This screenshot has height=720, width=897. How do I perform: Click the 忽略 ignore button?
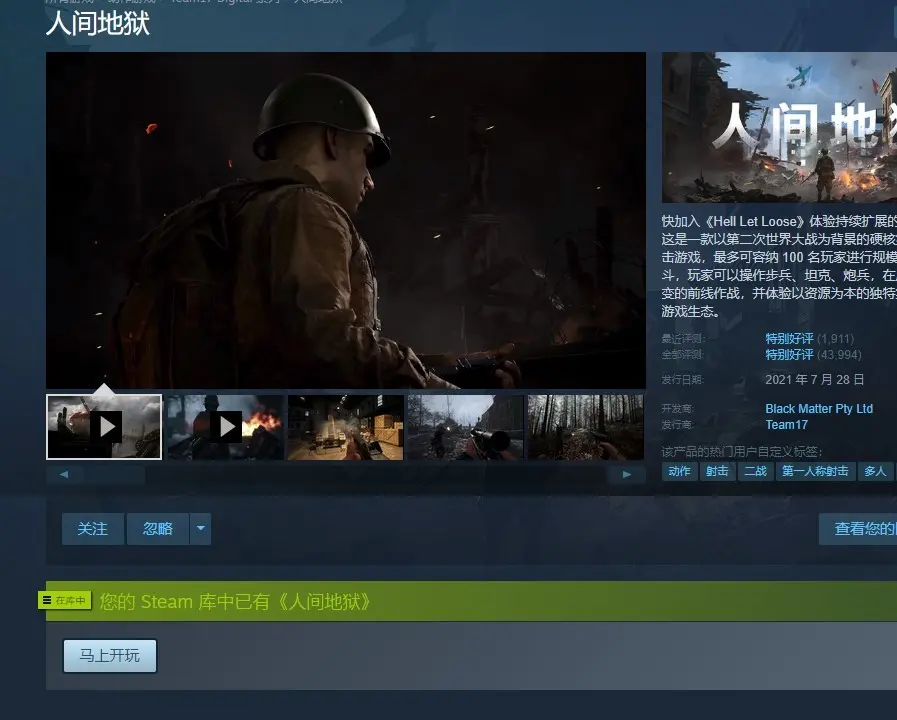tap(158, 528)
